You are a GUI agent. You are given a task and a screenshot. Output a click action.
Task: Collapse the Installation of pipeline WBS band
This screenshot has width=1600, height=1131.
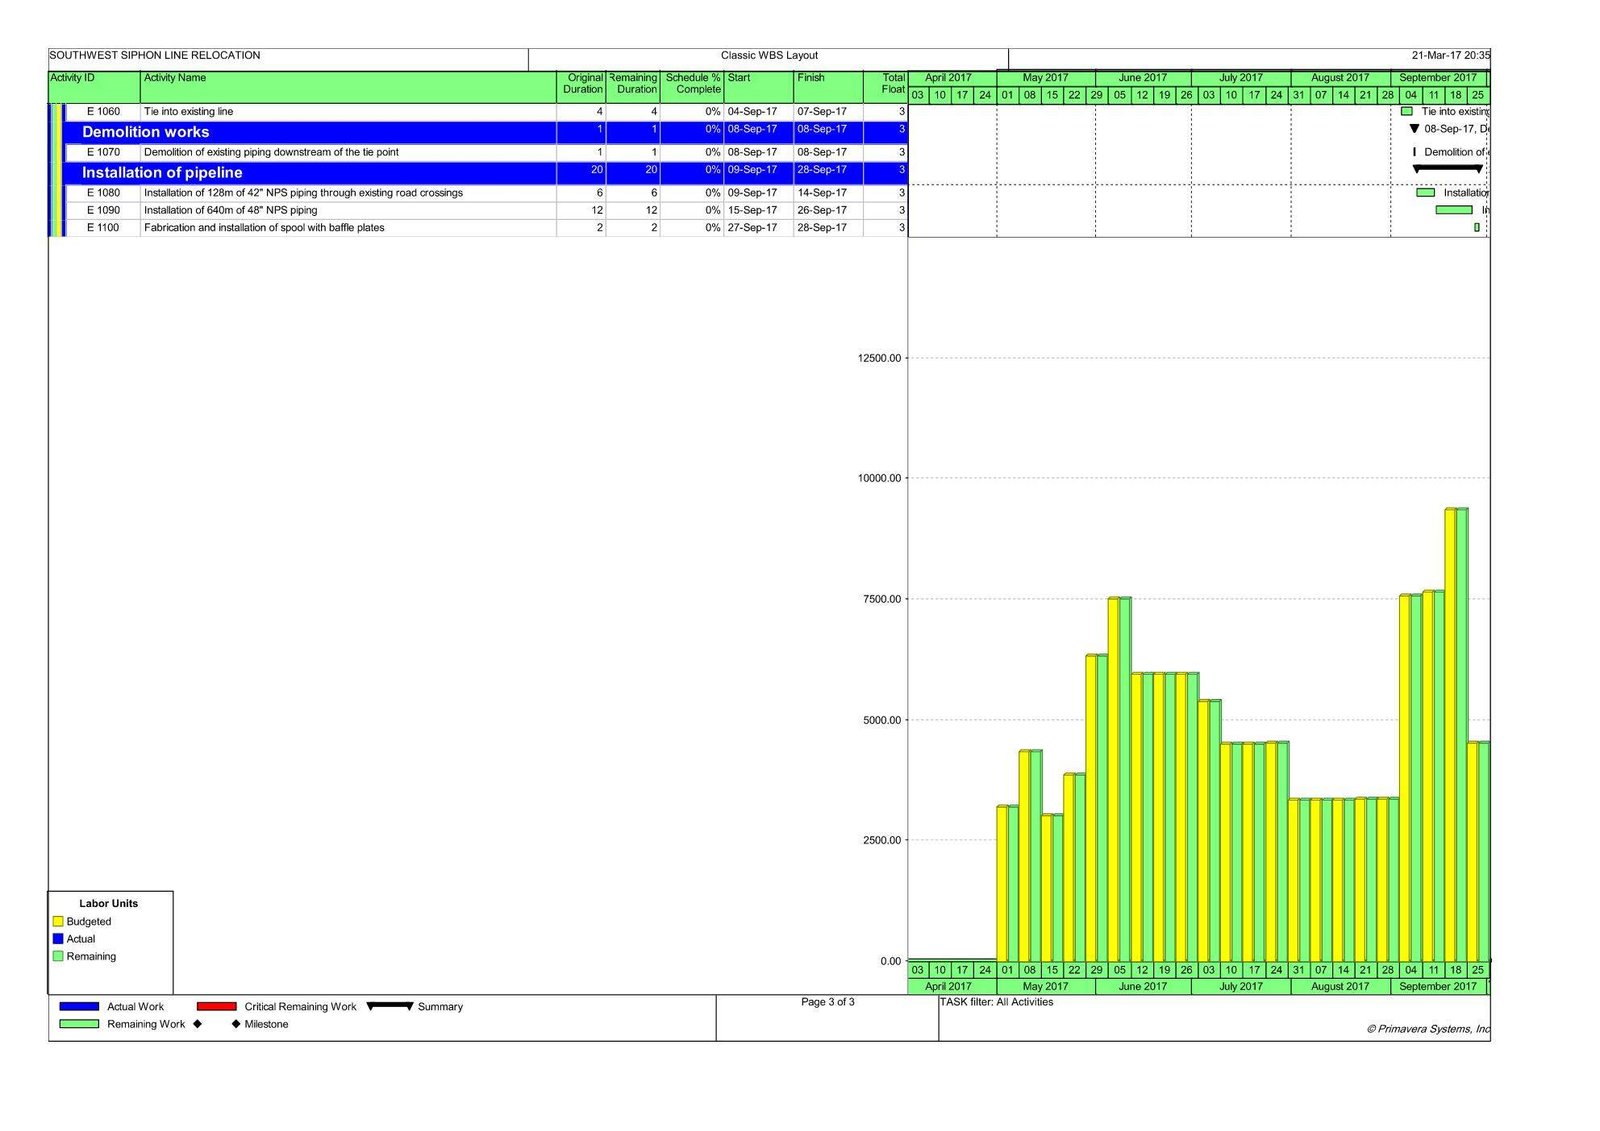[162, 172]
